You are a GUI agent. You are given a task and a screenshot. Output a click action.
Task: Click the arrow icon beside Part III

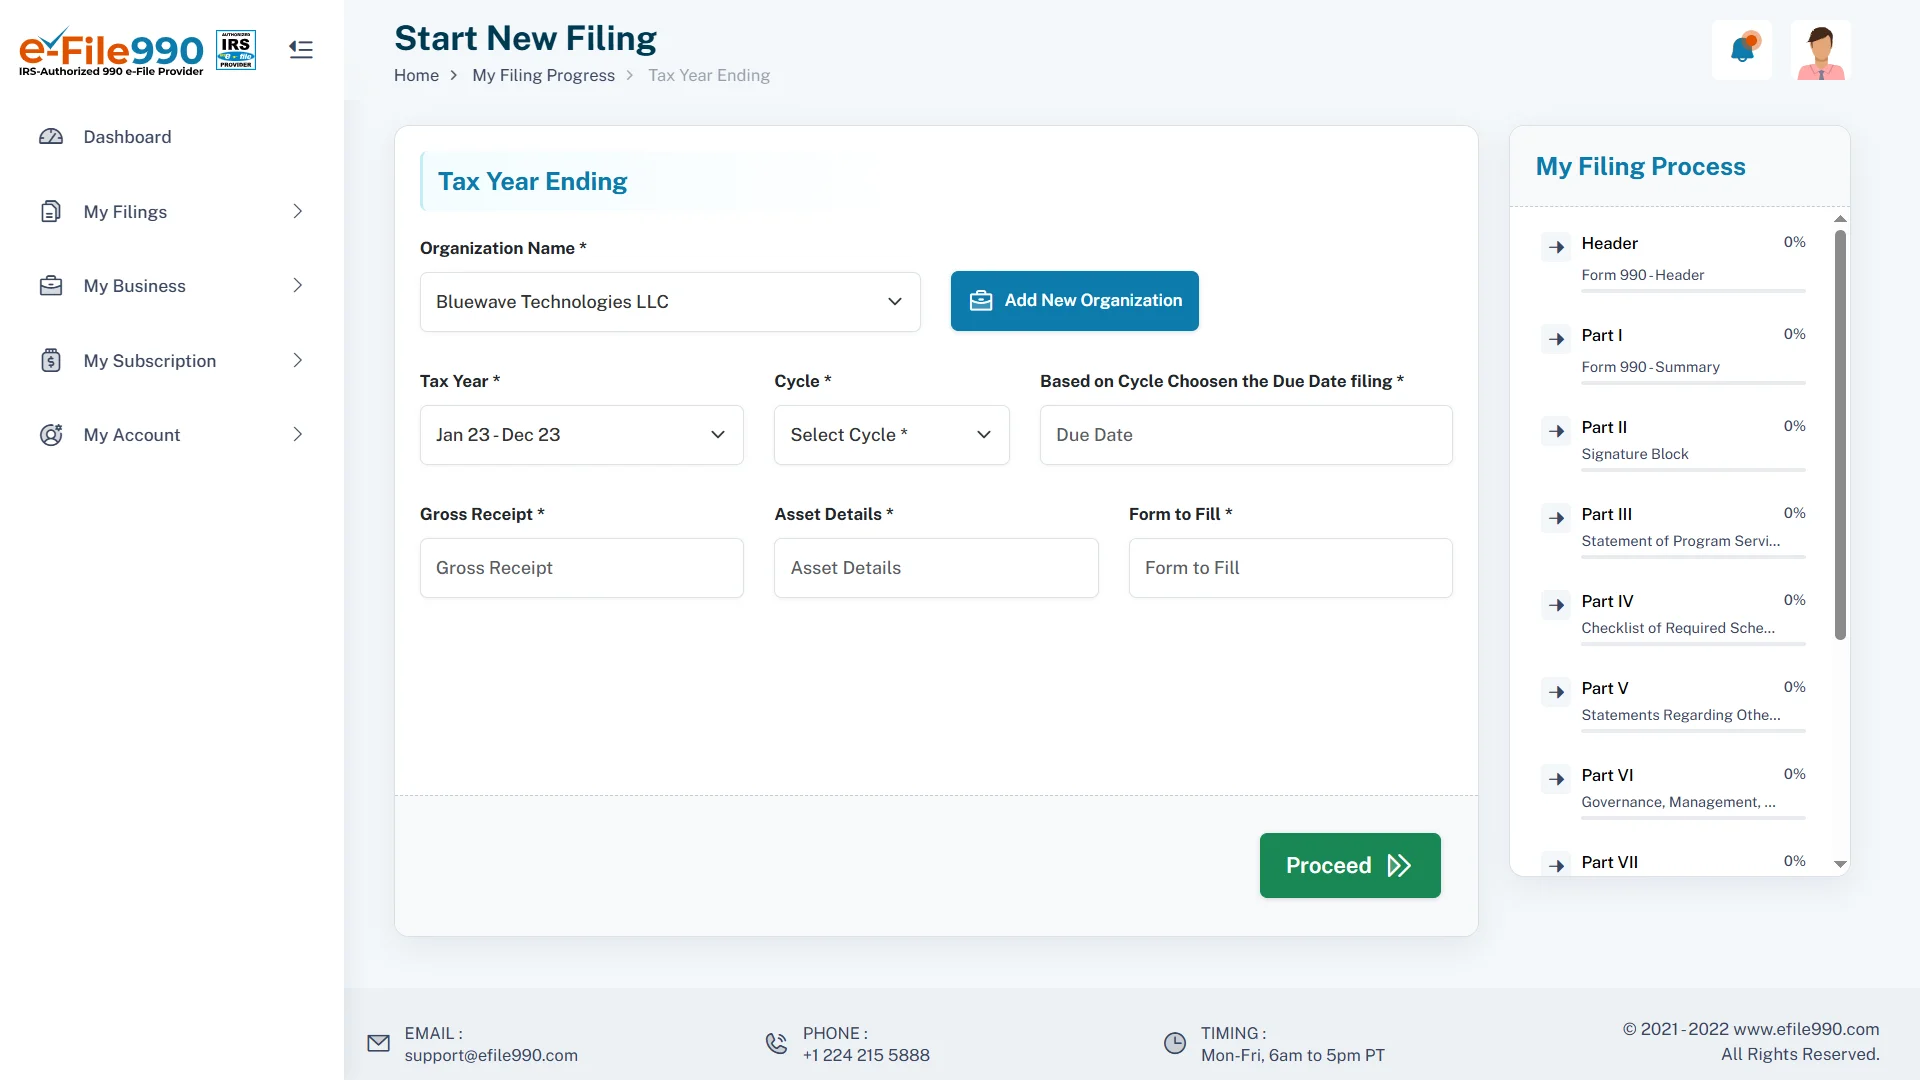click(x=1556, y=518)
